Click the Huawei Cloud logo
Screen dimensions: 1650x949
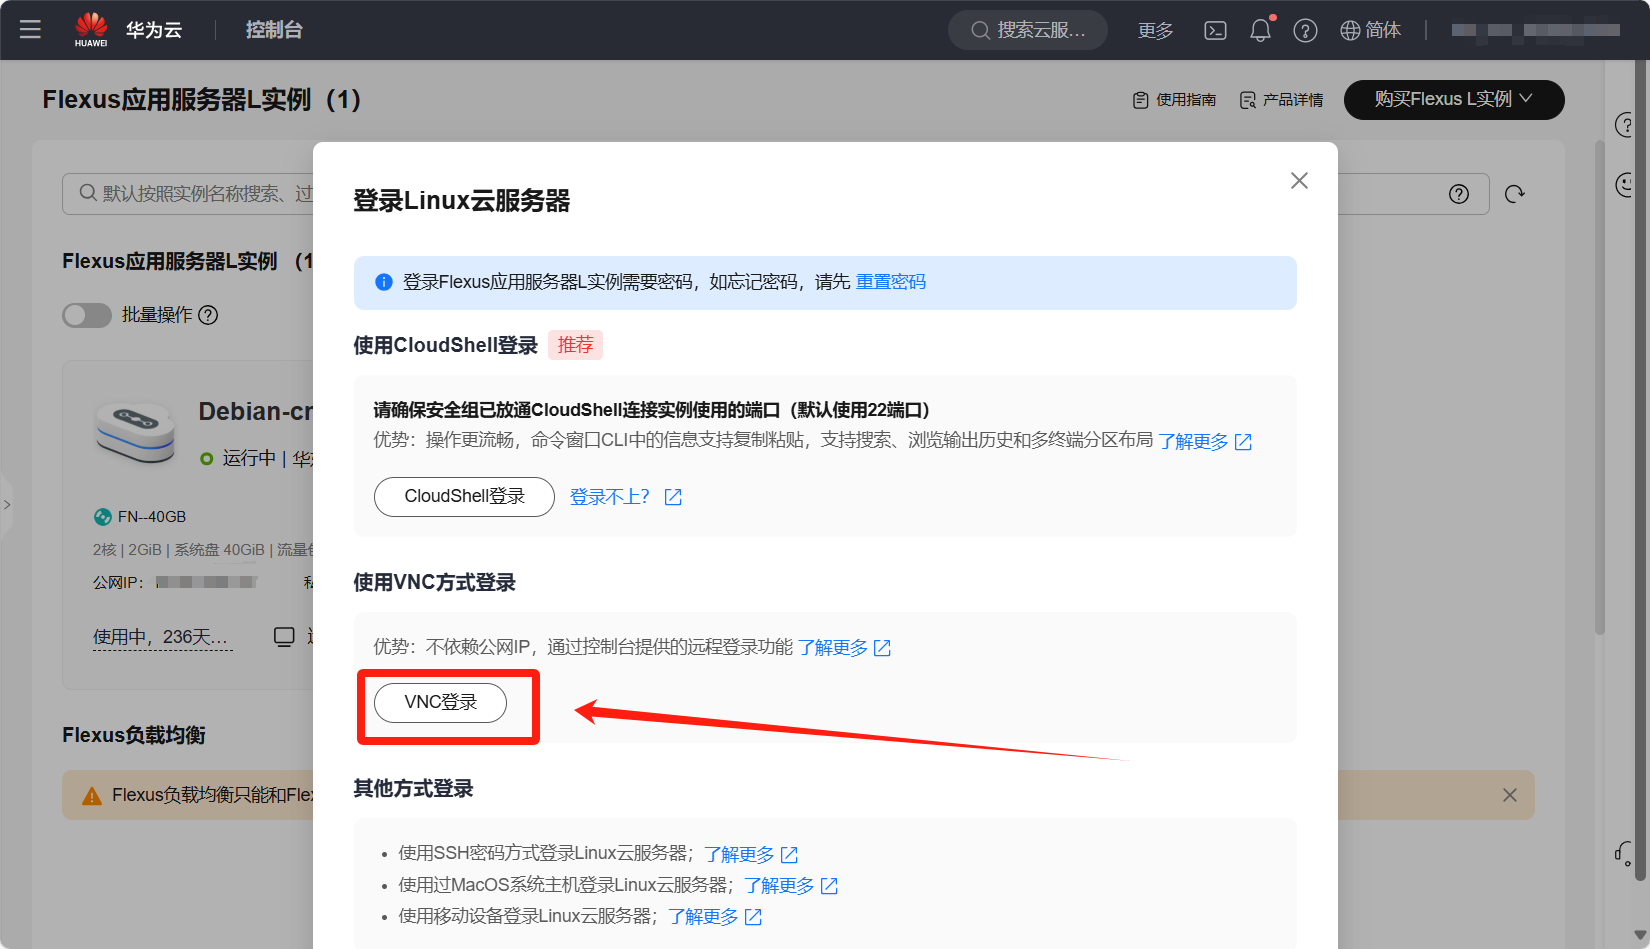pyautogui.click(x=91, y=29)
